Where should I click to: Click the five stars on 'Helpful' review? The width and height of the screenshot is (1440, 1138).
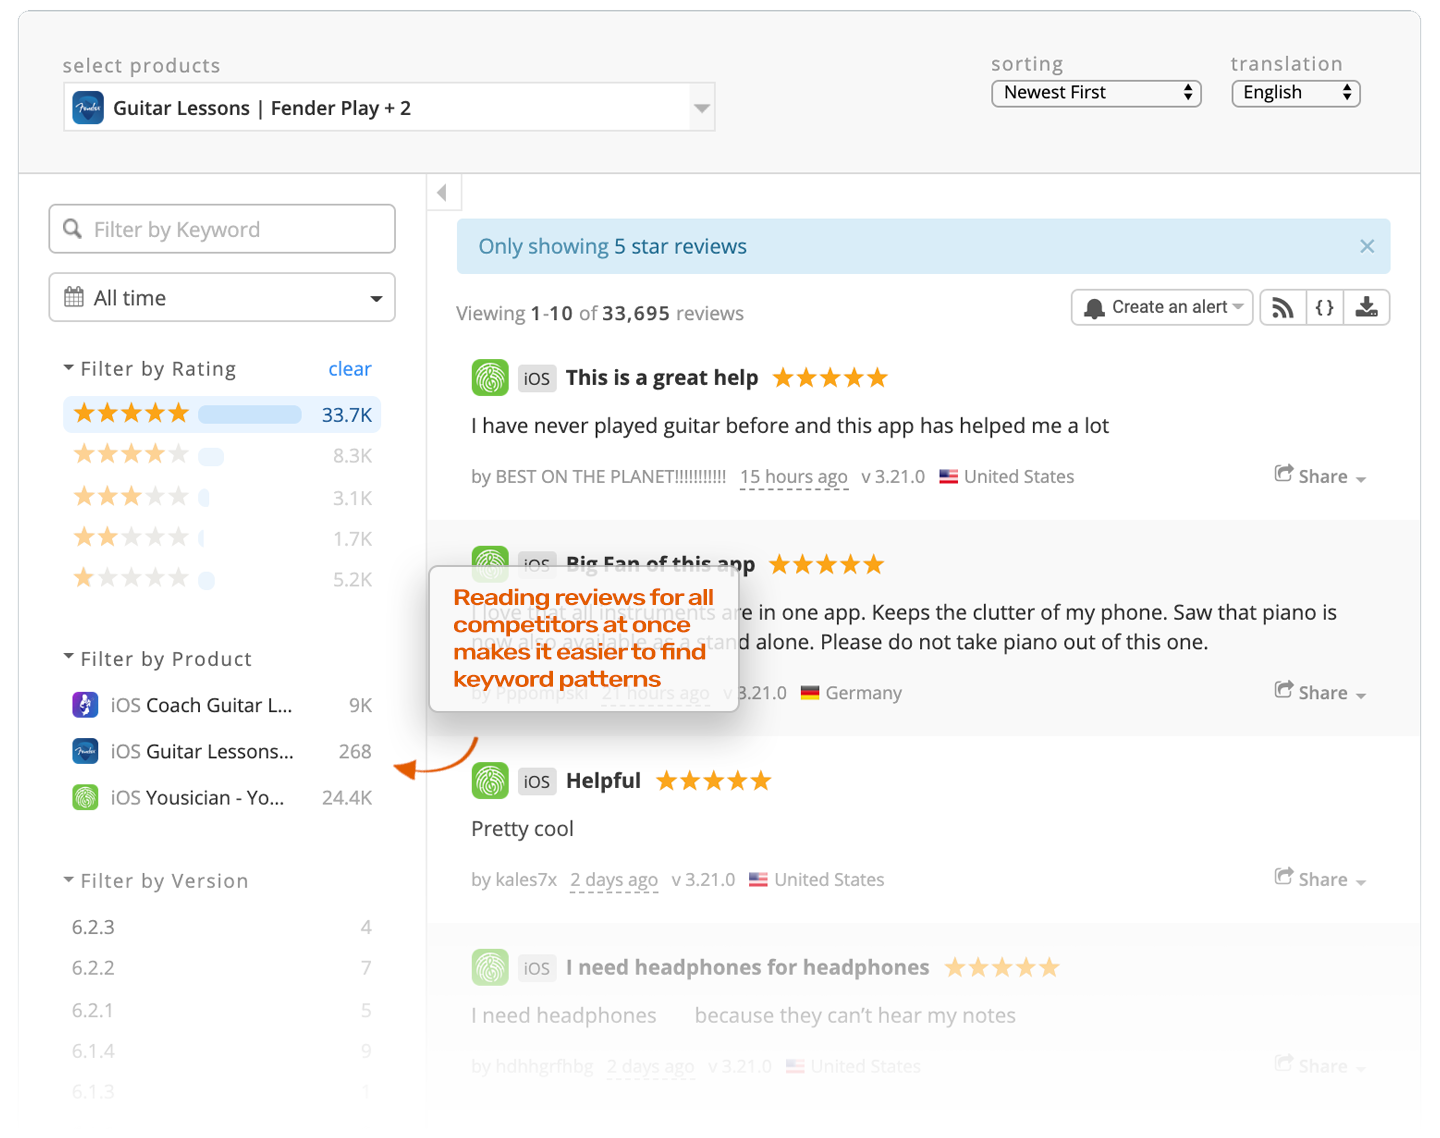(x=714, y=781)
